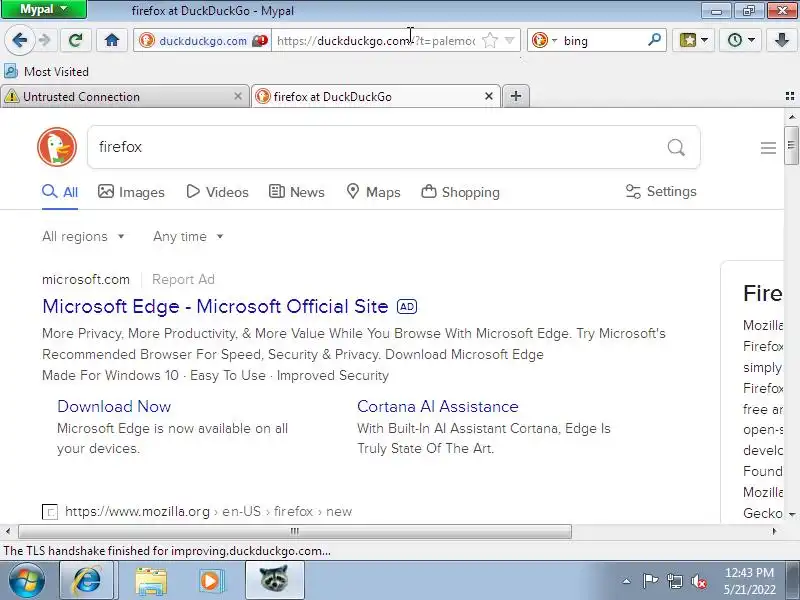800x600 pixels.
Task: Click the network tray icon
Action: click(674, 581)
